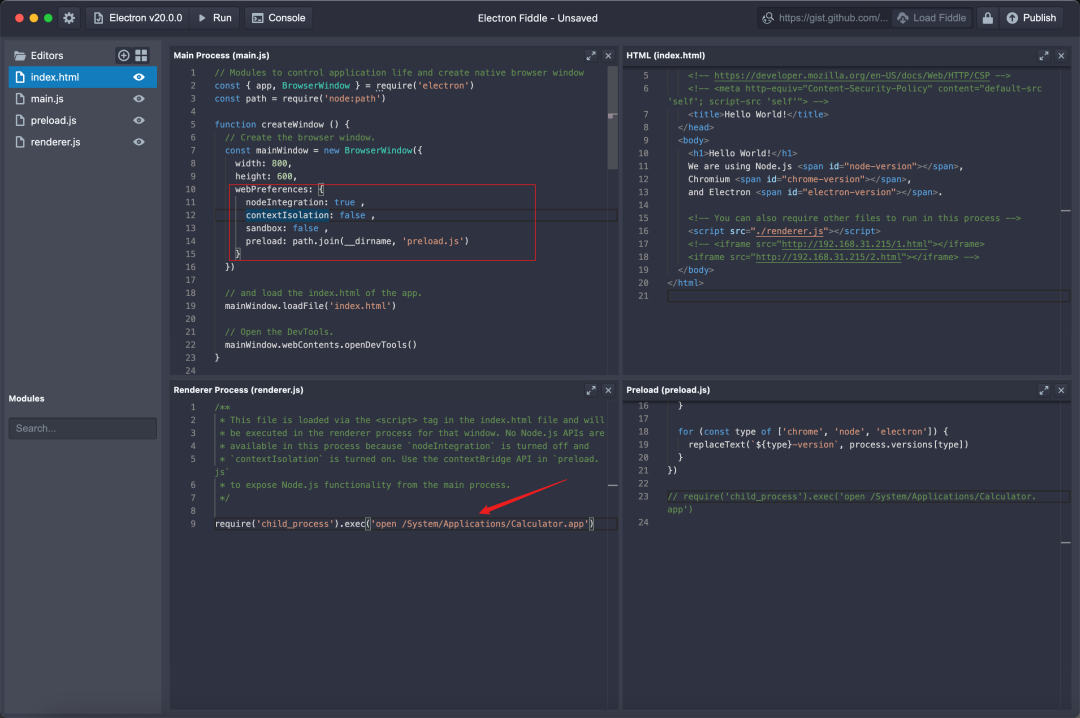
Task: Click the 192.168.31.215/1.html iframe link
Action: pyautogui.click(x=854, y=244)
